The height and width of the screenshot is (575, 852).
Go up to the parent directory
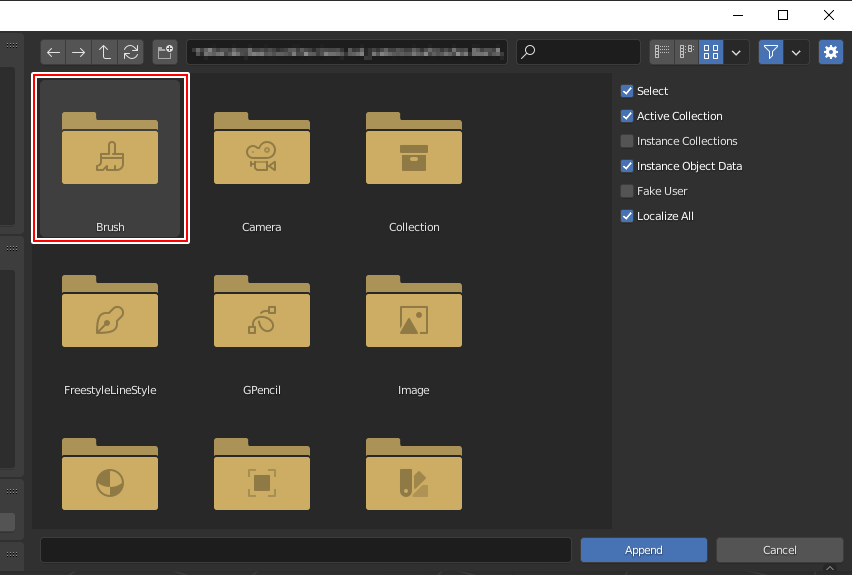[105, 52]
